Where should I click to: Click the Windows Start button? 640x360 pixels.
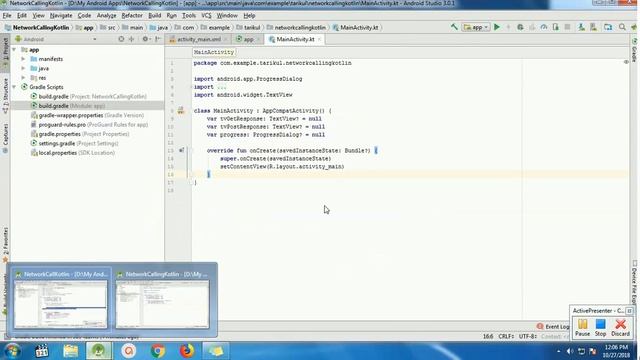[x=12, y=351]
